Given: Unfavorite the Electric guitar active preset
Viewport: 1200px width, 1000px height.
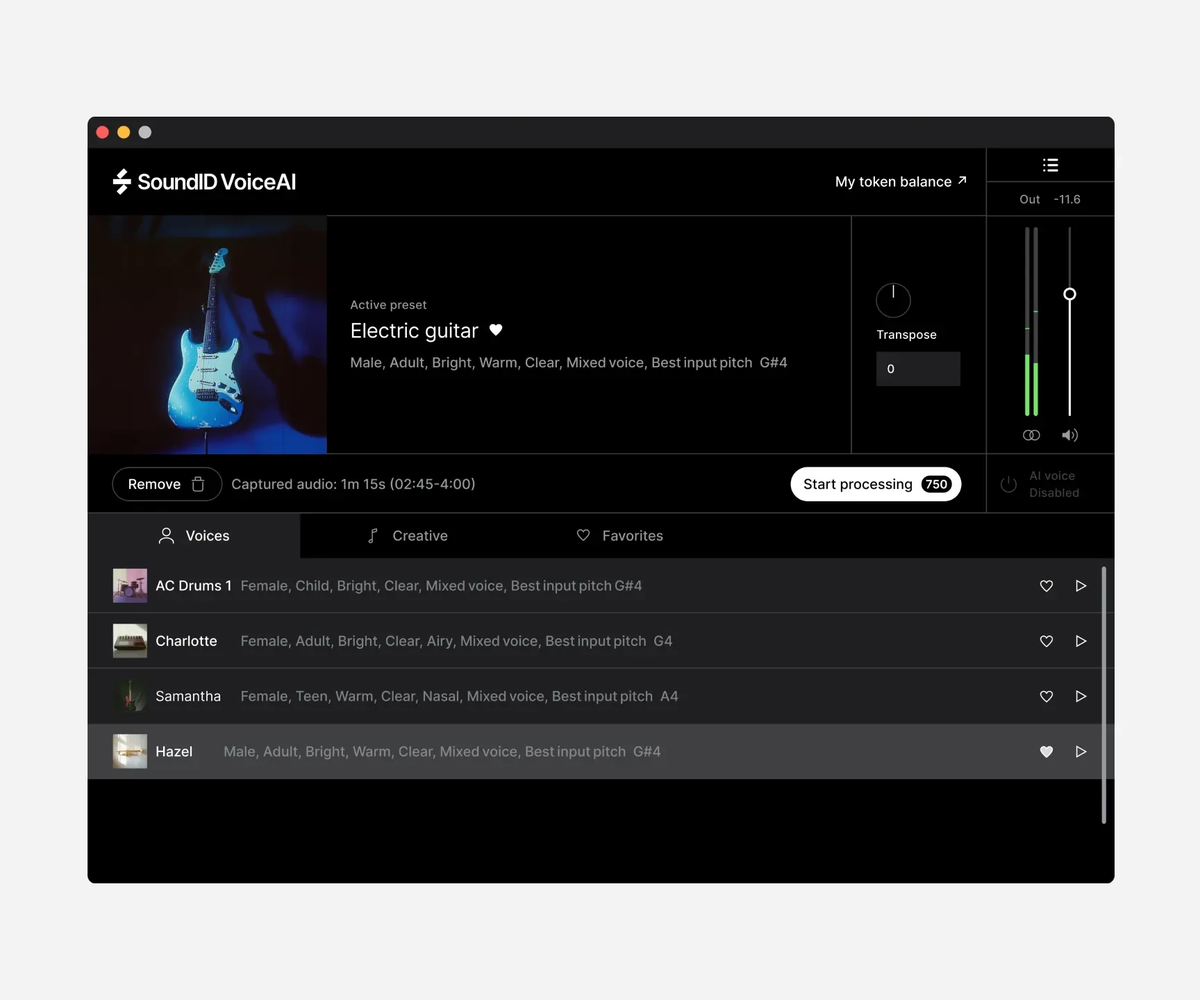Looking at the screenshot, I should (x=496, y=330).
